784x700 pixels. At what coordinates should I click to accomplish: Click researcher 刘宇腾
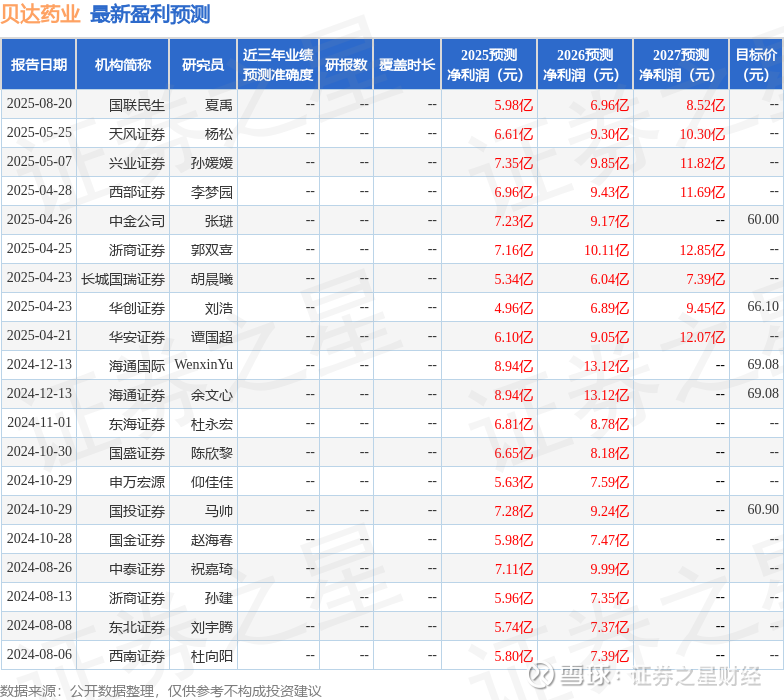[212, 627]
